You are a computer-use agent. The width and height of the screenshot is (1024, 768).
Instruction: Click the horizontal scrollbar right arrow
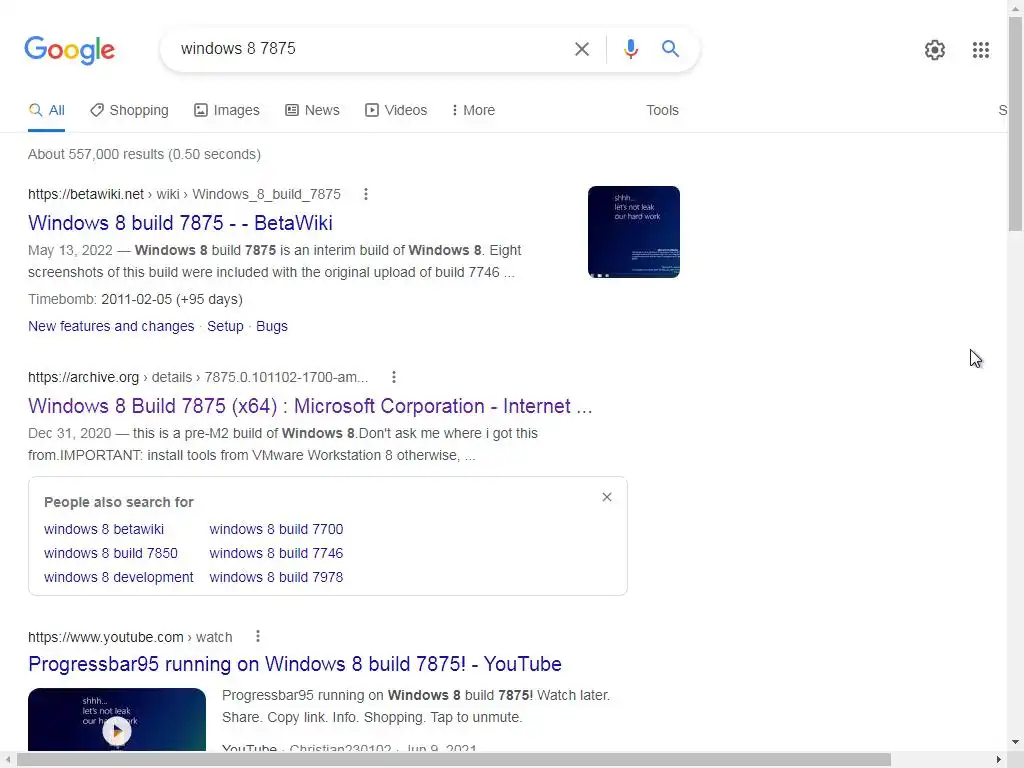(x=999, y=760)
